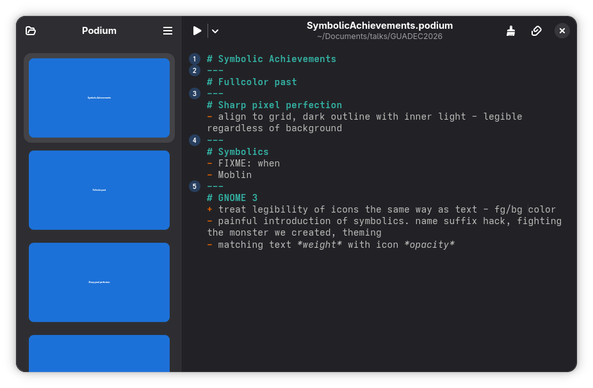Click the SymbolicAchievements.podium window title

379,26
